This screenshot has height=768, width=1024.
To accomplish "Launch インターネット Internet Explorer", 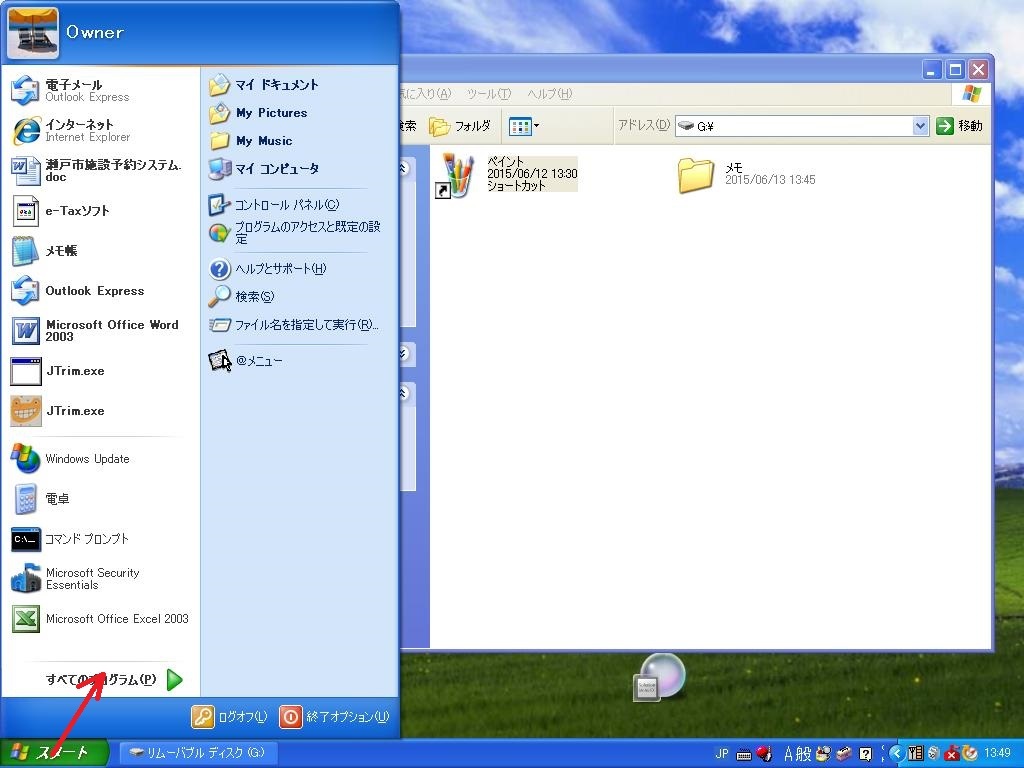I will (x=101, y=131).
